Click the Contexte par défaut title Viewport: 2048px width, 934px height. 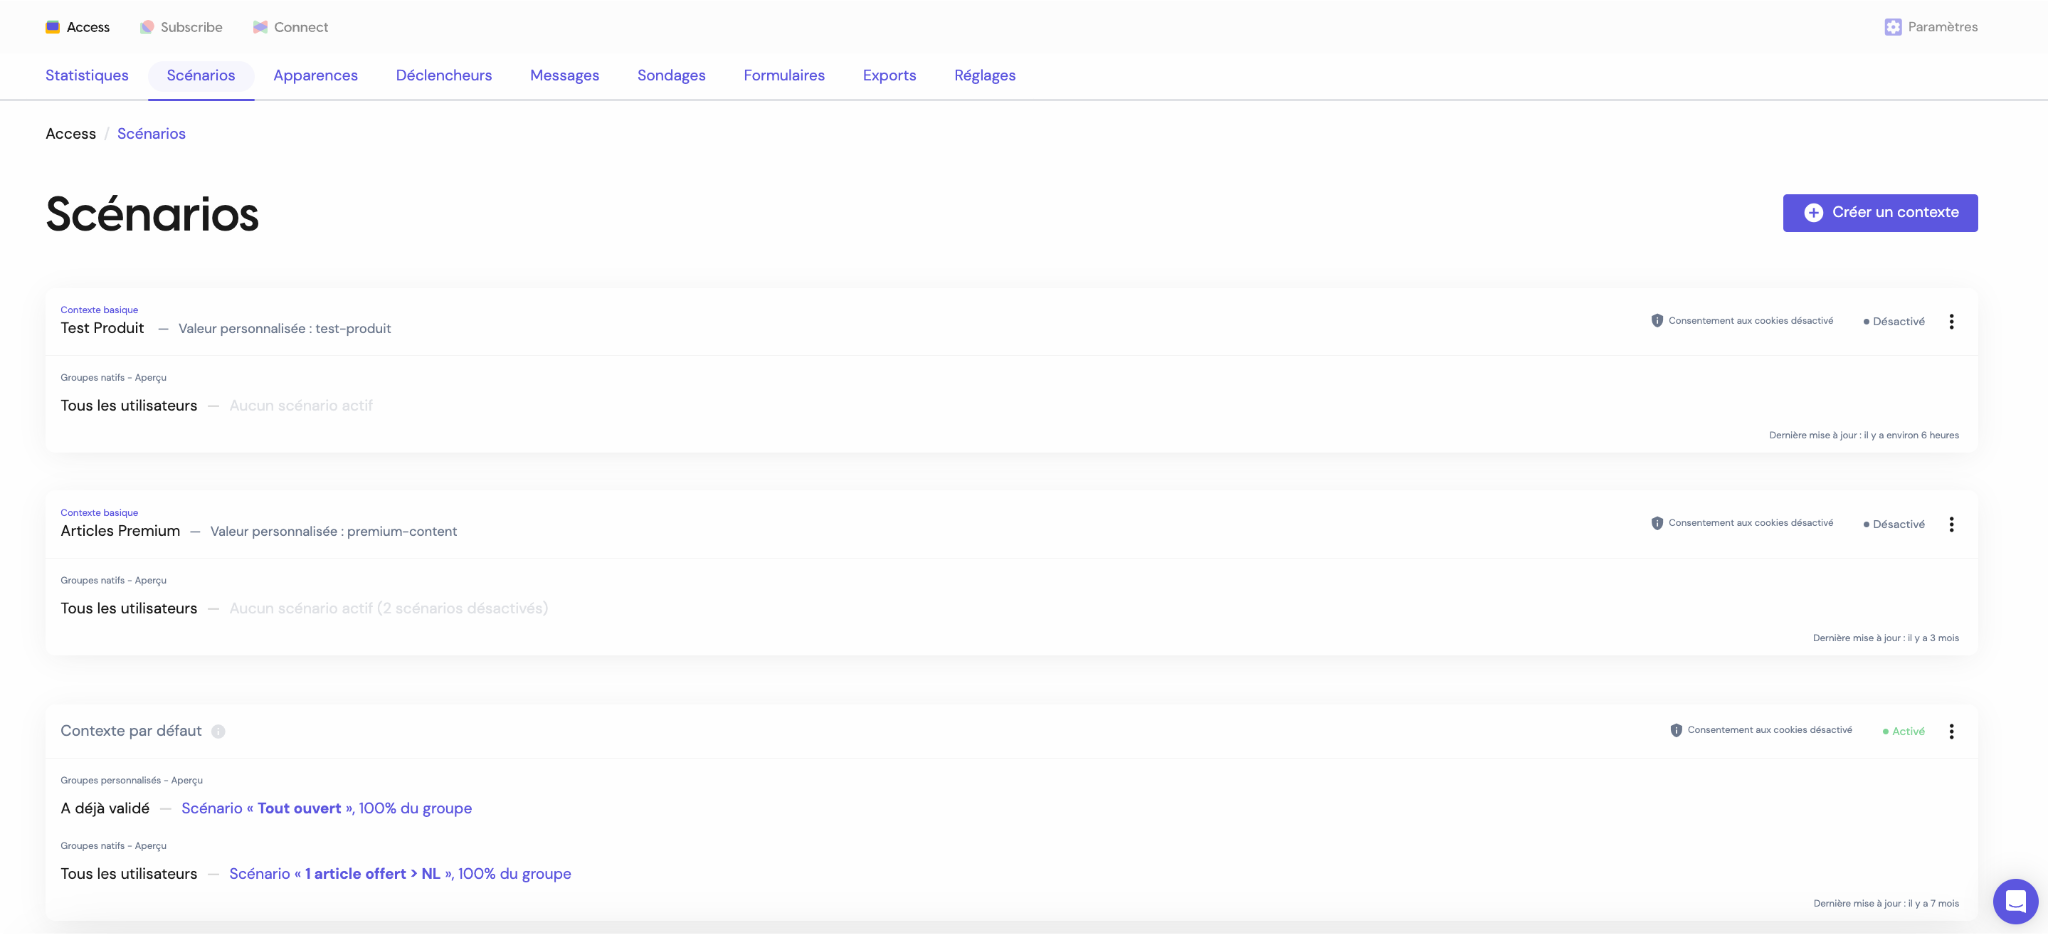pos(131,731)
